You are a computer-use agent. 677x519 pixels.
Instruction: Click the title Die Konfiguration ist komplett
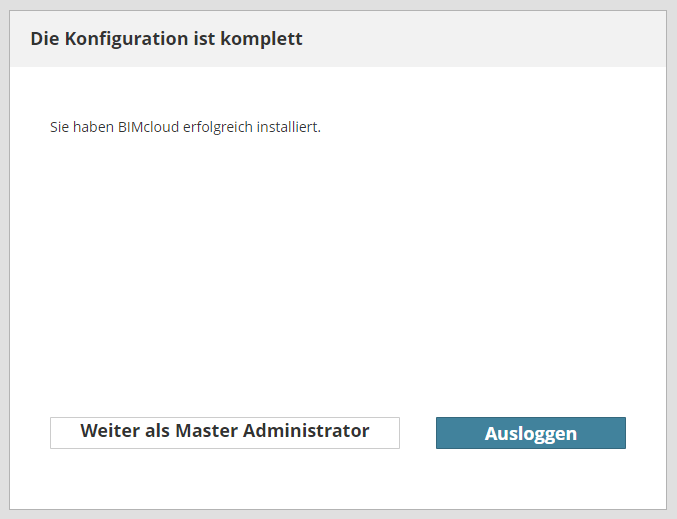click(x=166, y=39)
